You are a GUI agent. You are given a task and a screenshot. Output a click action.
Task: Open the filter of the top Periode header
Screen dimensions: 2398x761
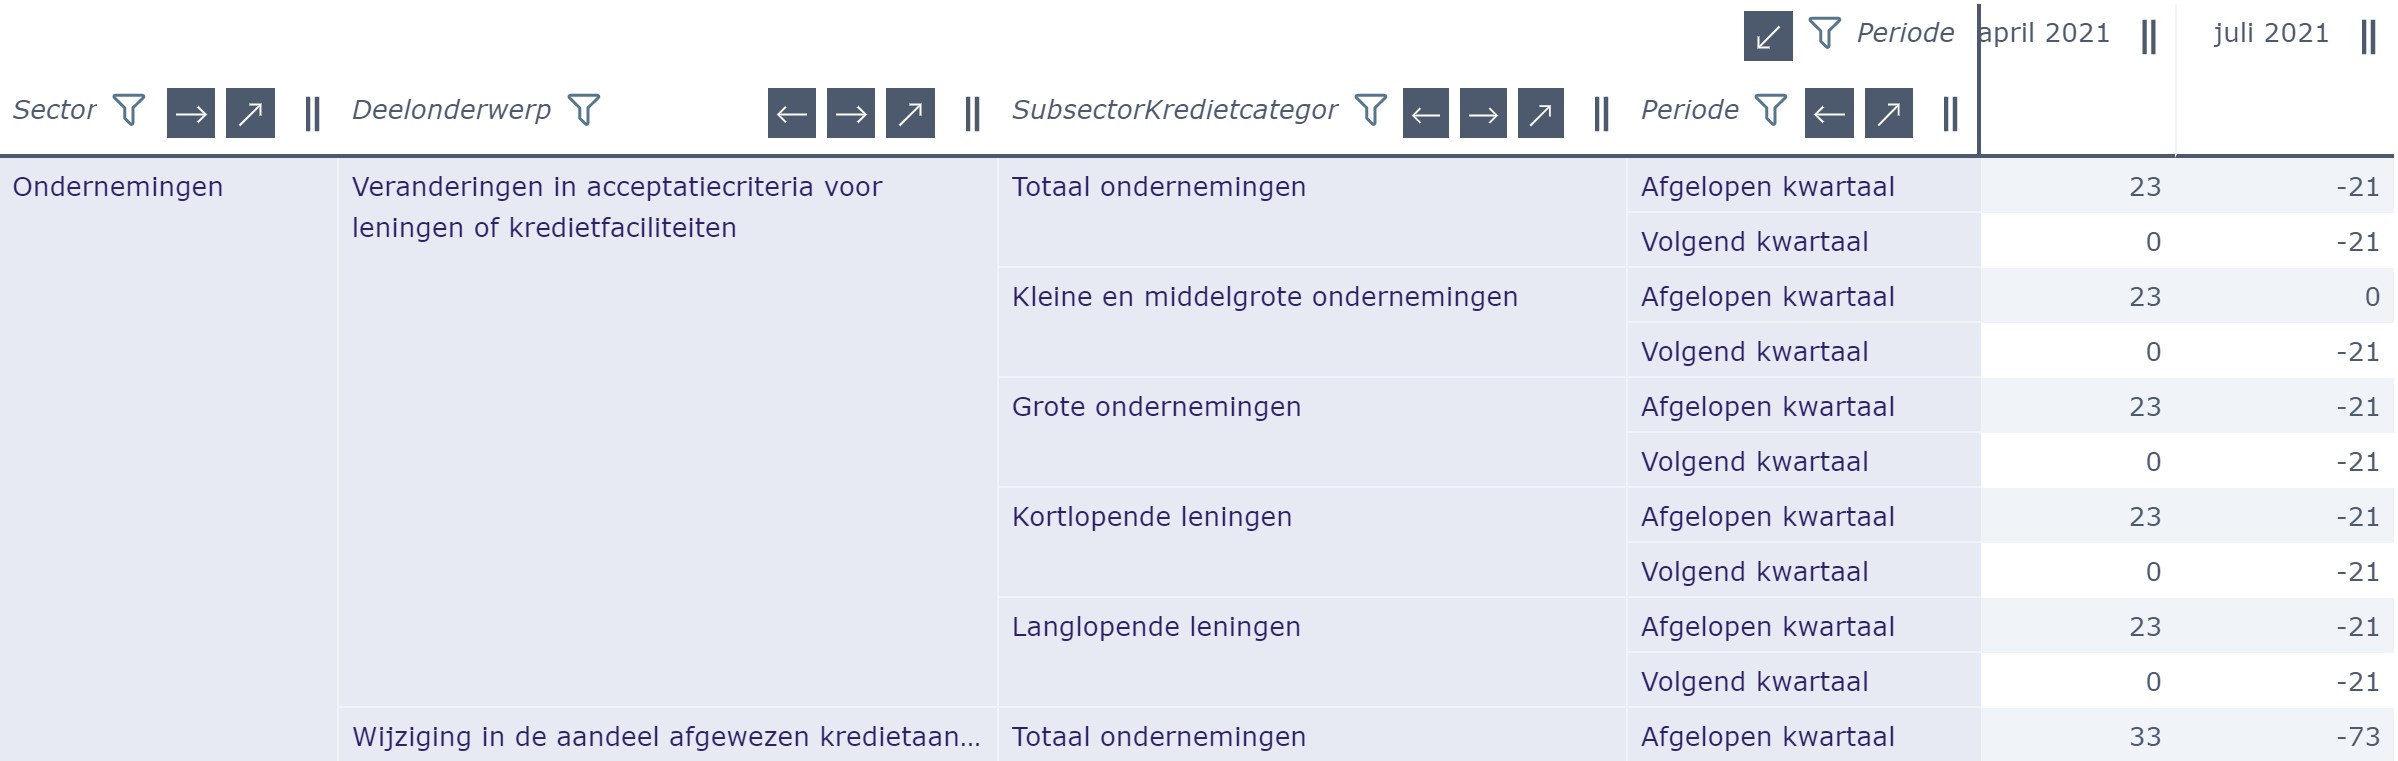tap(1825, 33)
